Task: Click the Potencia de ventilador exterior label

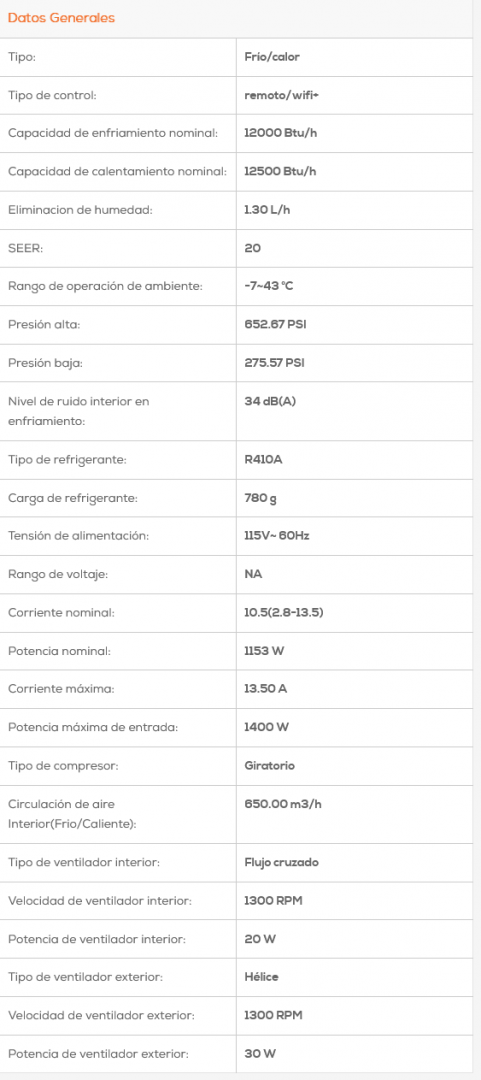Action: click(98, 1054)
